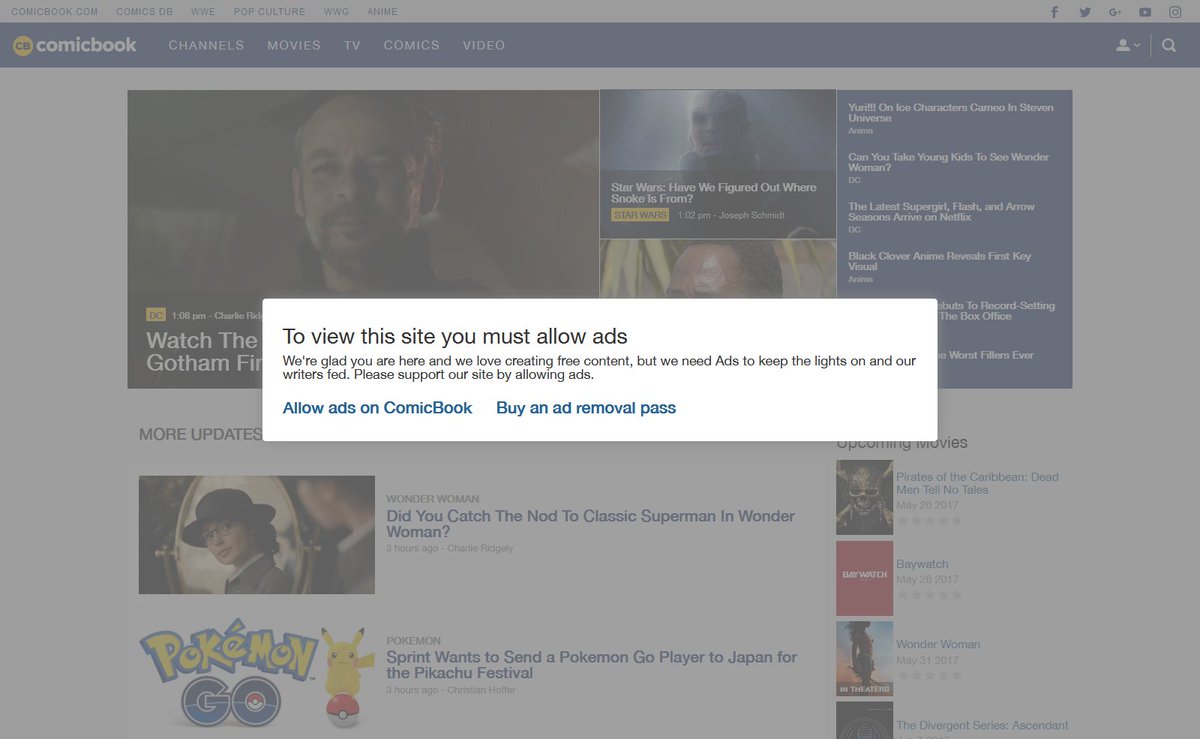Click the STAR WARS category tag
This screenshot has width=1200, height=739.
tap(640, 215)
